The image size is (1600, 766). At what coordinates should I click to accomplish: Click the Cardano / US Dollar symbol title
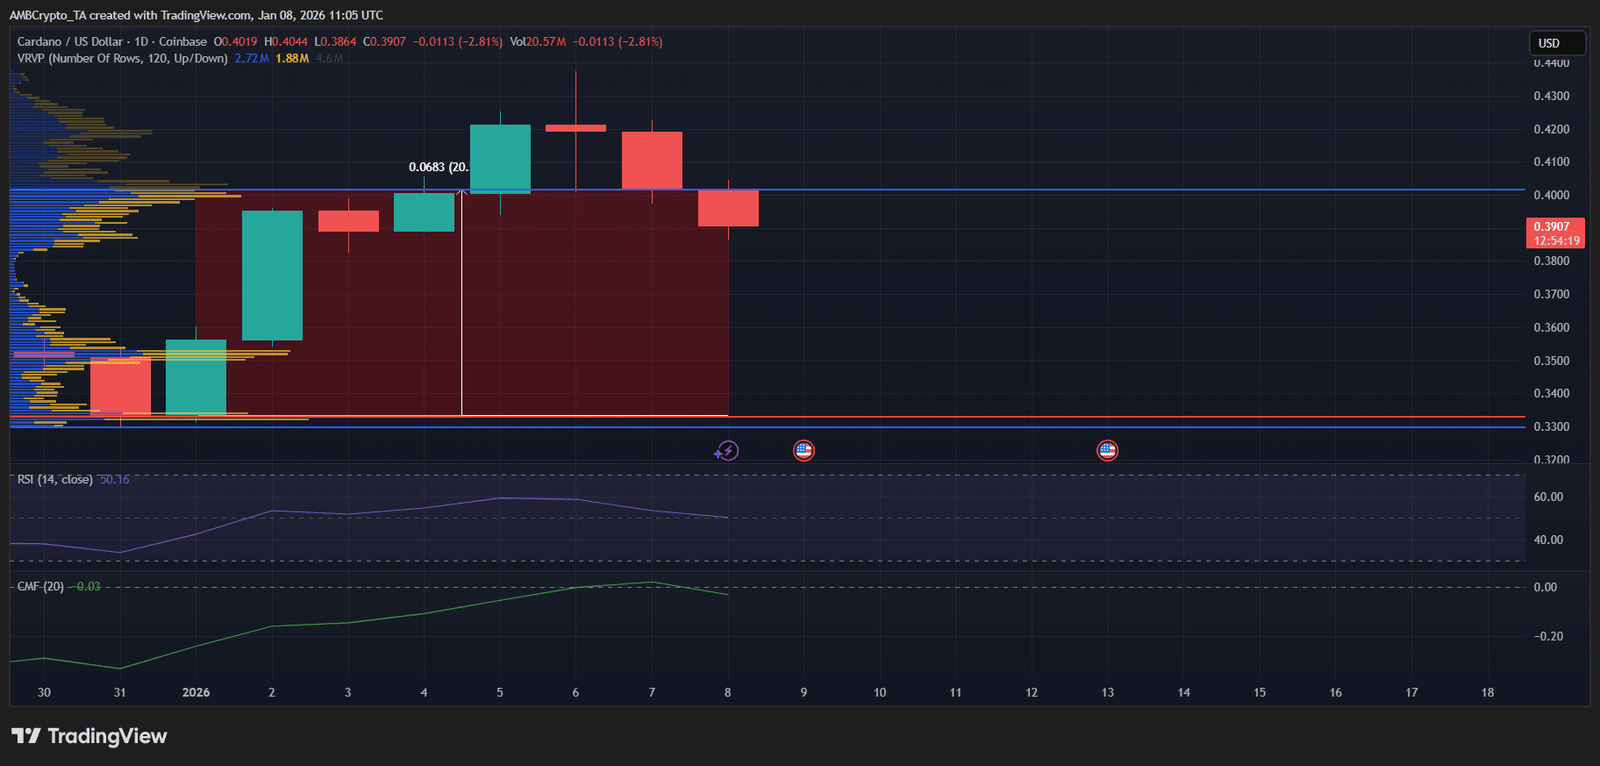point(70,42)
